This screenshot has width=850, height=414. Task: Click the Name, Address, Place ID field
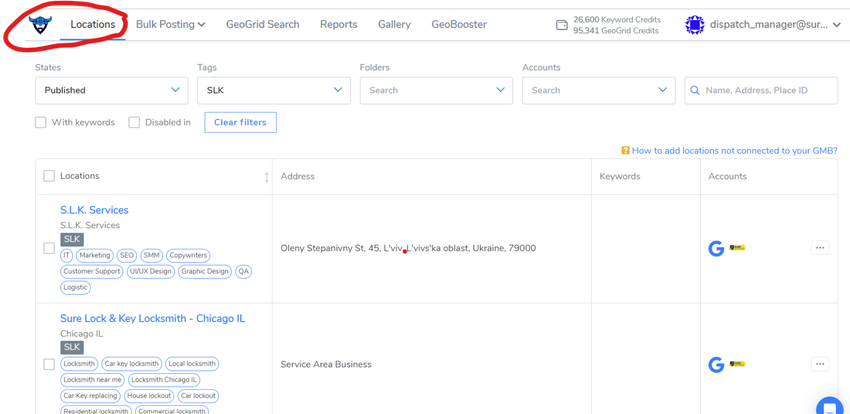(761, 90)
